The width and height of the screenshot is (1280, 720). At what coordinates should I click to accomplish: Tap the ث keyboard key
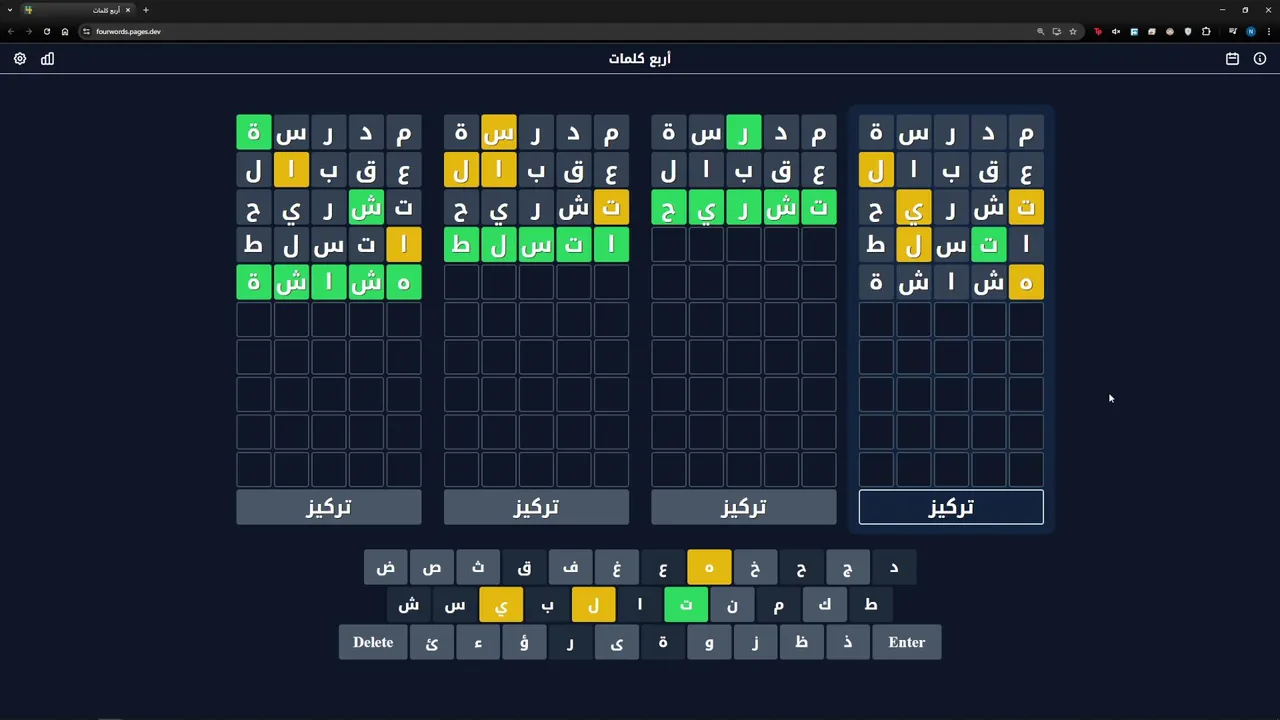tap(478, 567)
